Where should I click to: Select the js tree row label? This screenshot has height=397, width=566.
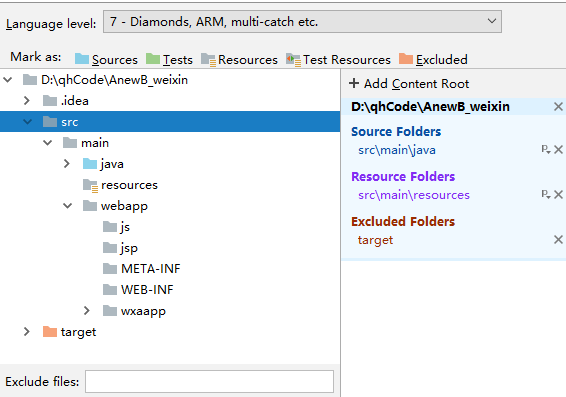coord(125,227)
